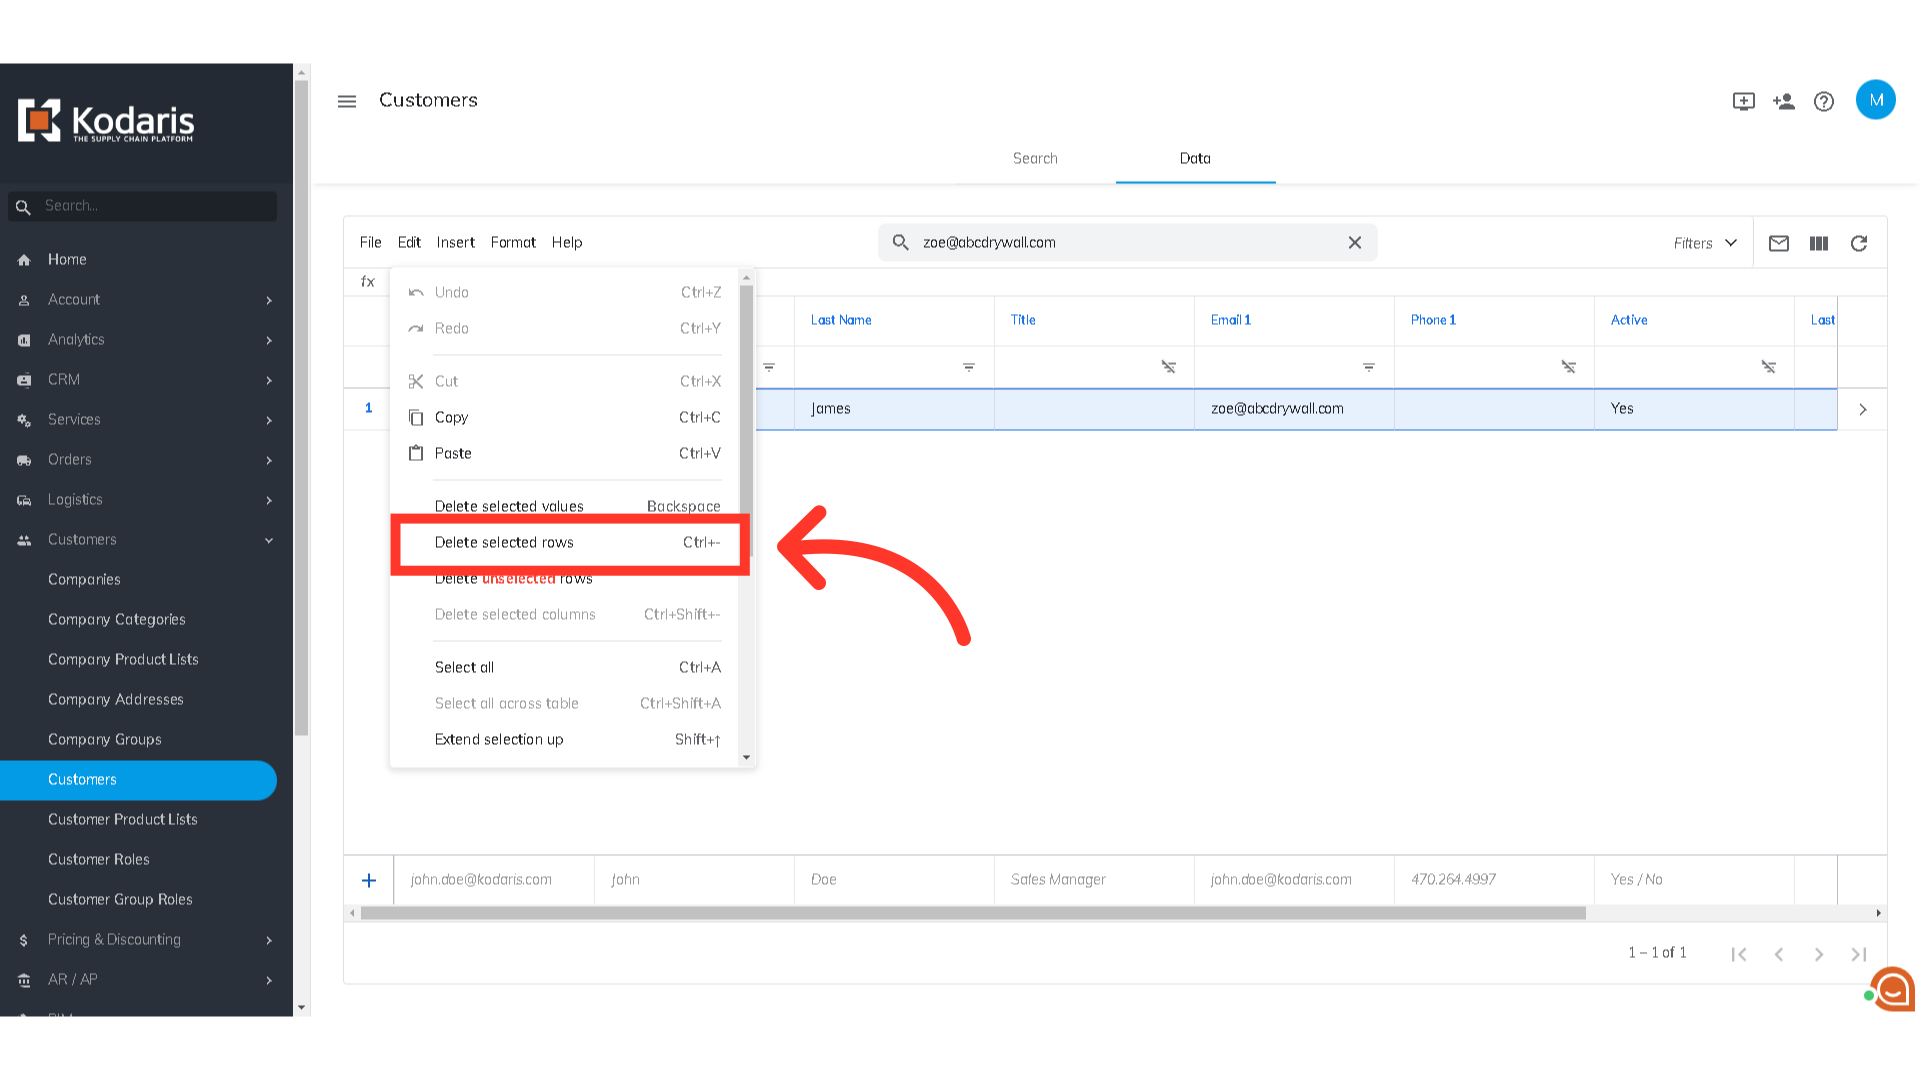This screenshot has width=1920, height=1080.
Task: Toggle Title column filter icon
Action: 1168,367
